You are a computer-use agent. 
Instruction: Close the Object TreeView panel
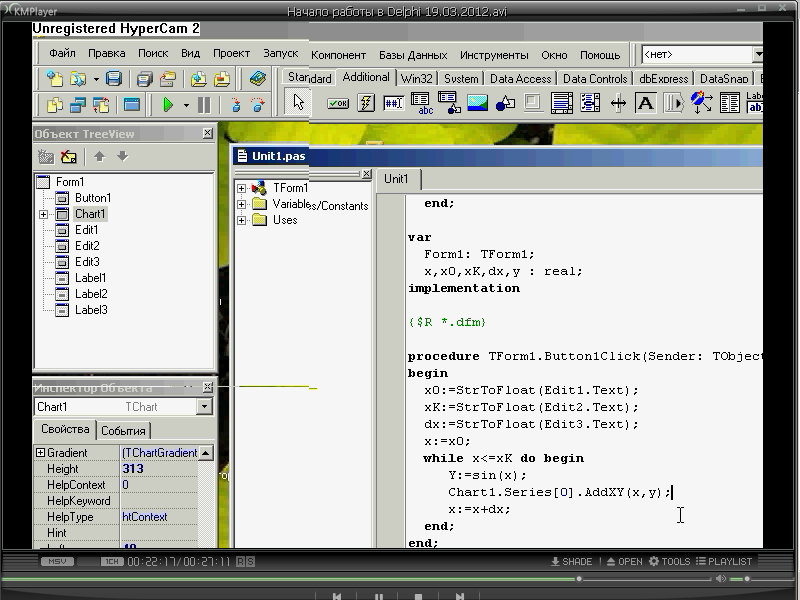[207, 133]
